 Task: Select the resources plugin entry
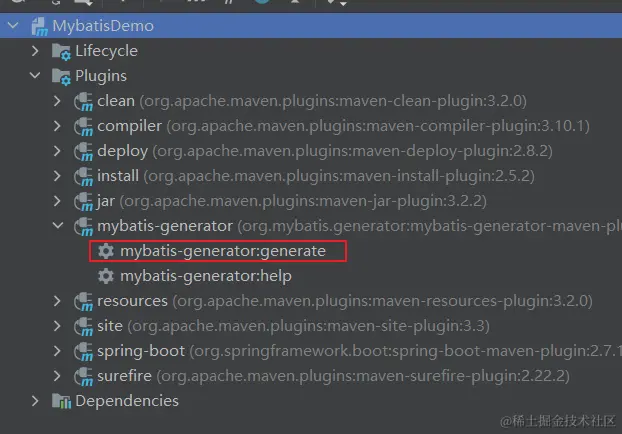tap(345, 301)
